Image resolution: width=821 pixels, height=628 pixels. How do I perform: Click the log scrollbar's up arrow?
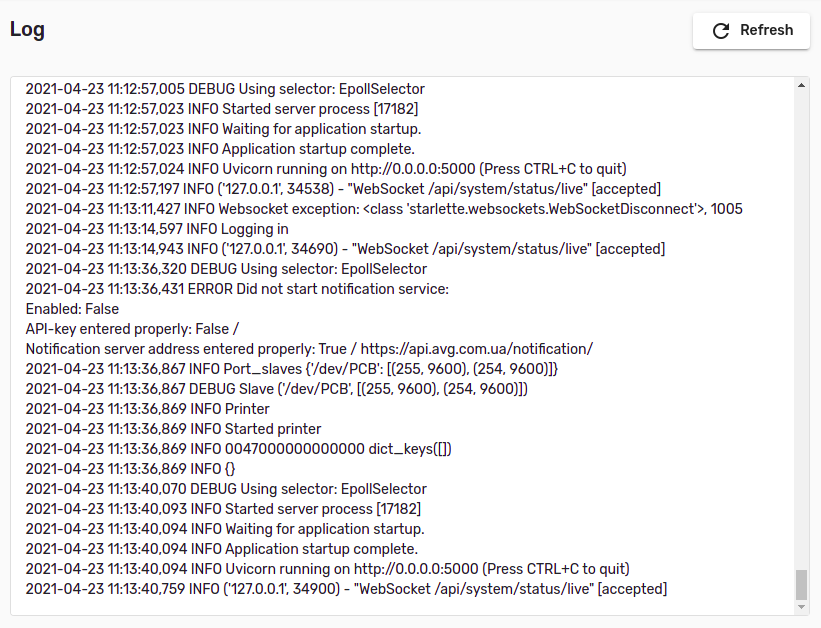(x=801, y=85)
